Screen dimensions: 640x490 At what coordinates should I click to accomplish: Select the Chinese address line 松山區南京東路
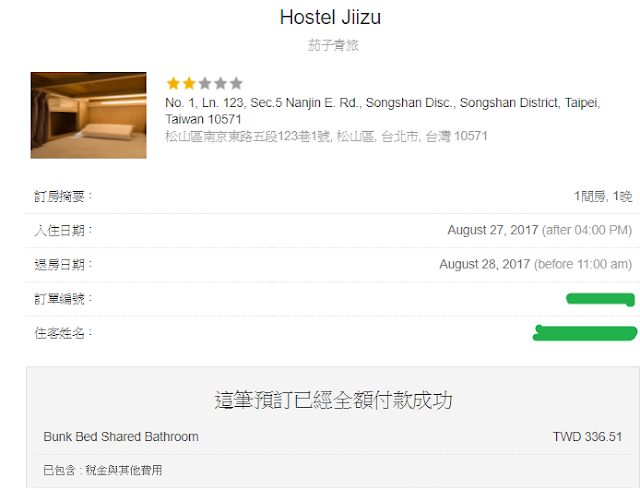(326, 136)
